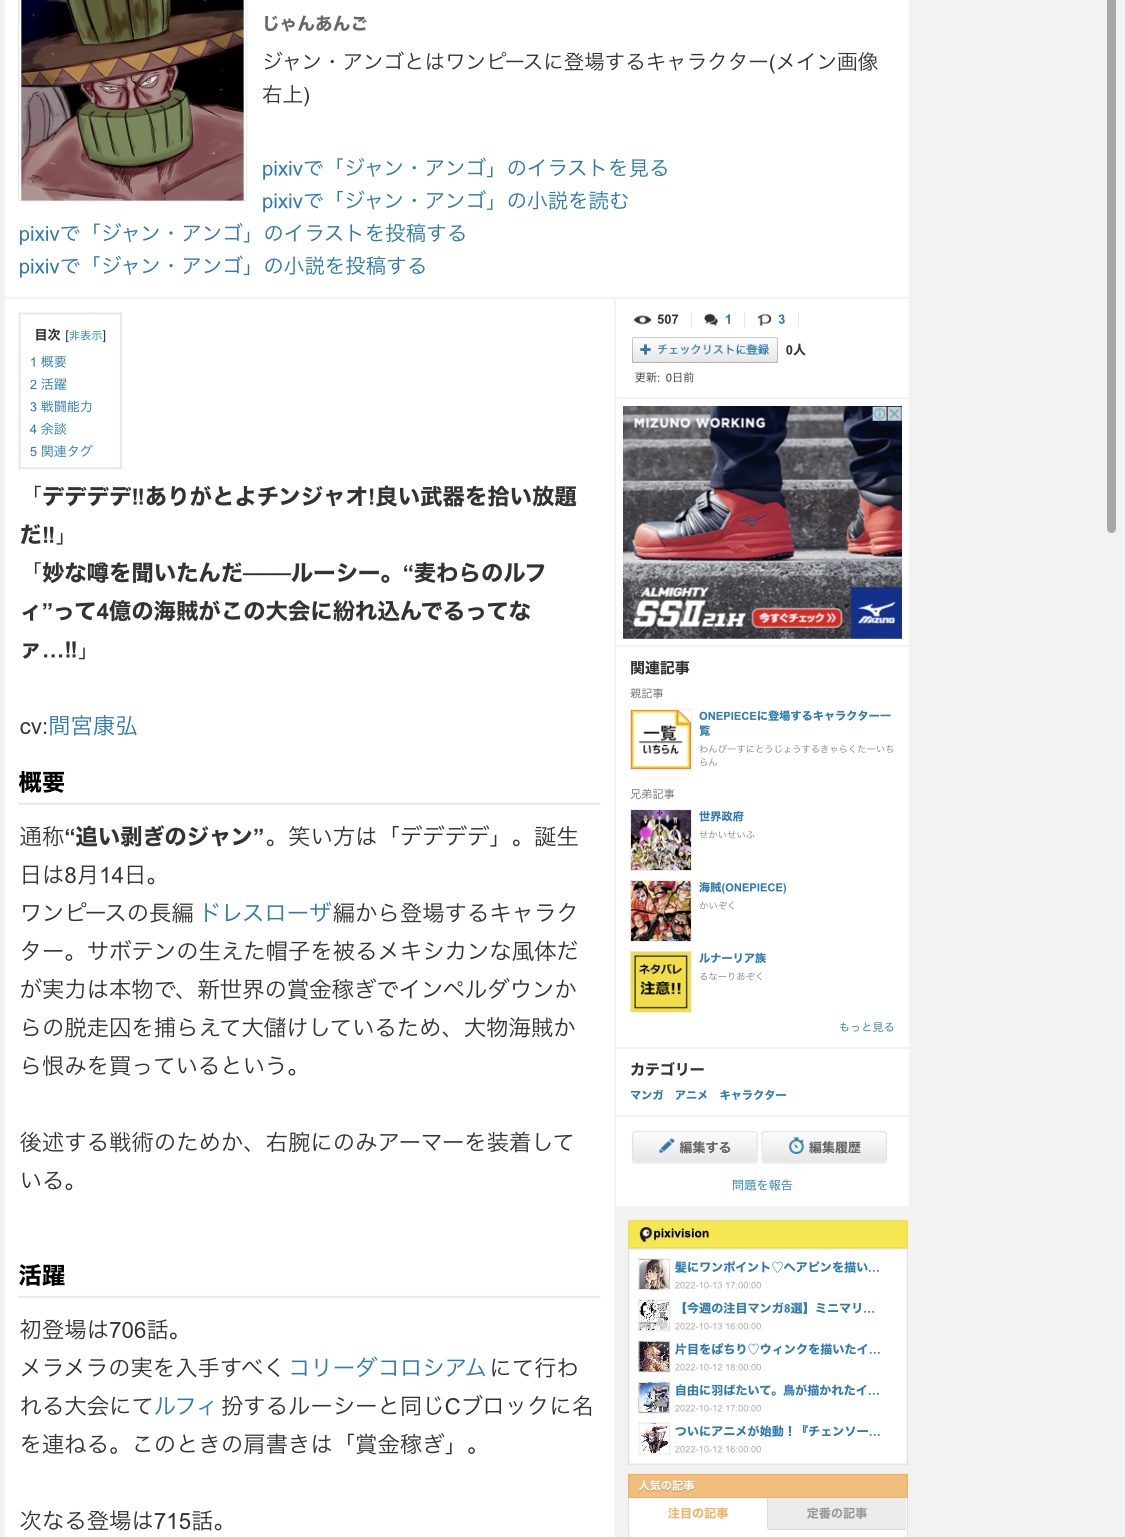The height and width of the screenshot is (1537, 1125).
Task: Jump to section 1 概要 in contents
Action: 48,362
